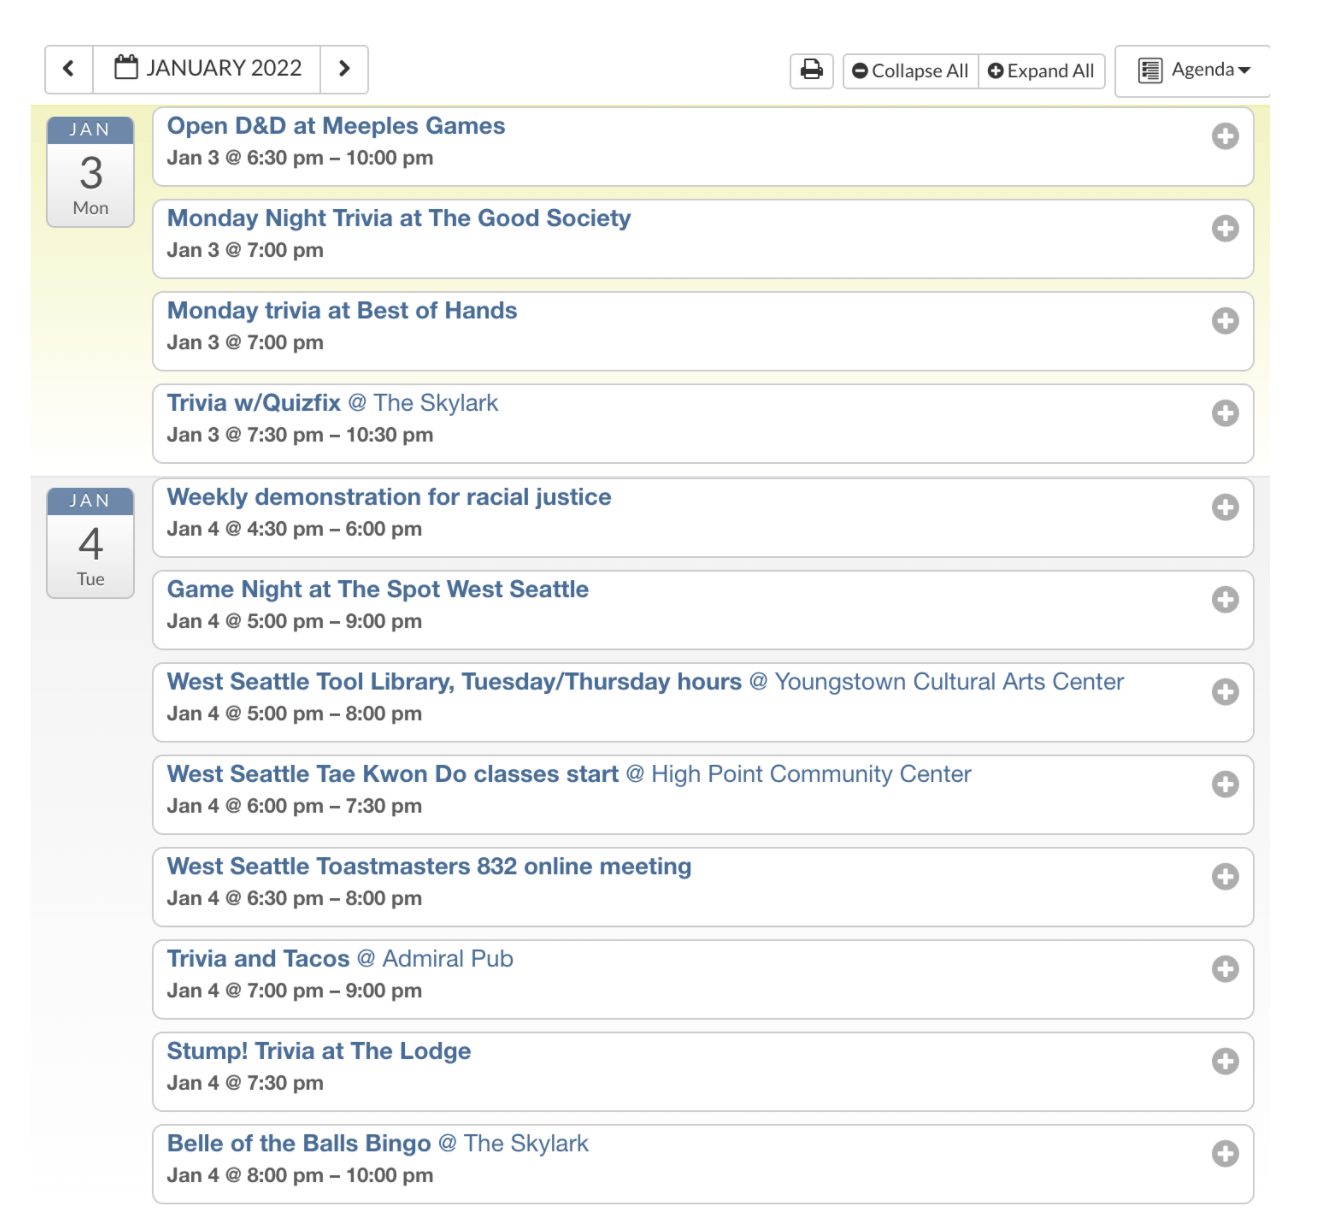Go to the next month
This screenshot has height=1216, width=1340.
(x=344, y=69)
